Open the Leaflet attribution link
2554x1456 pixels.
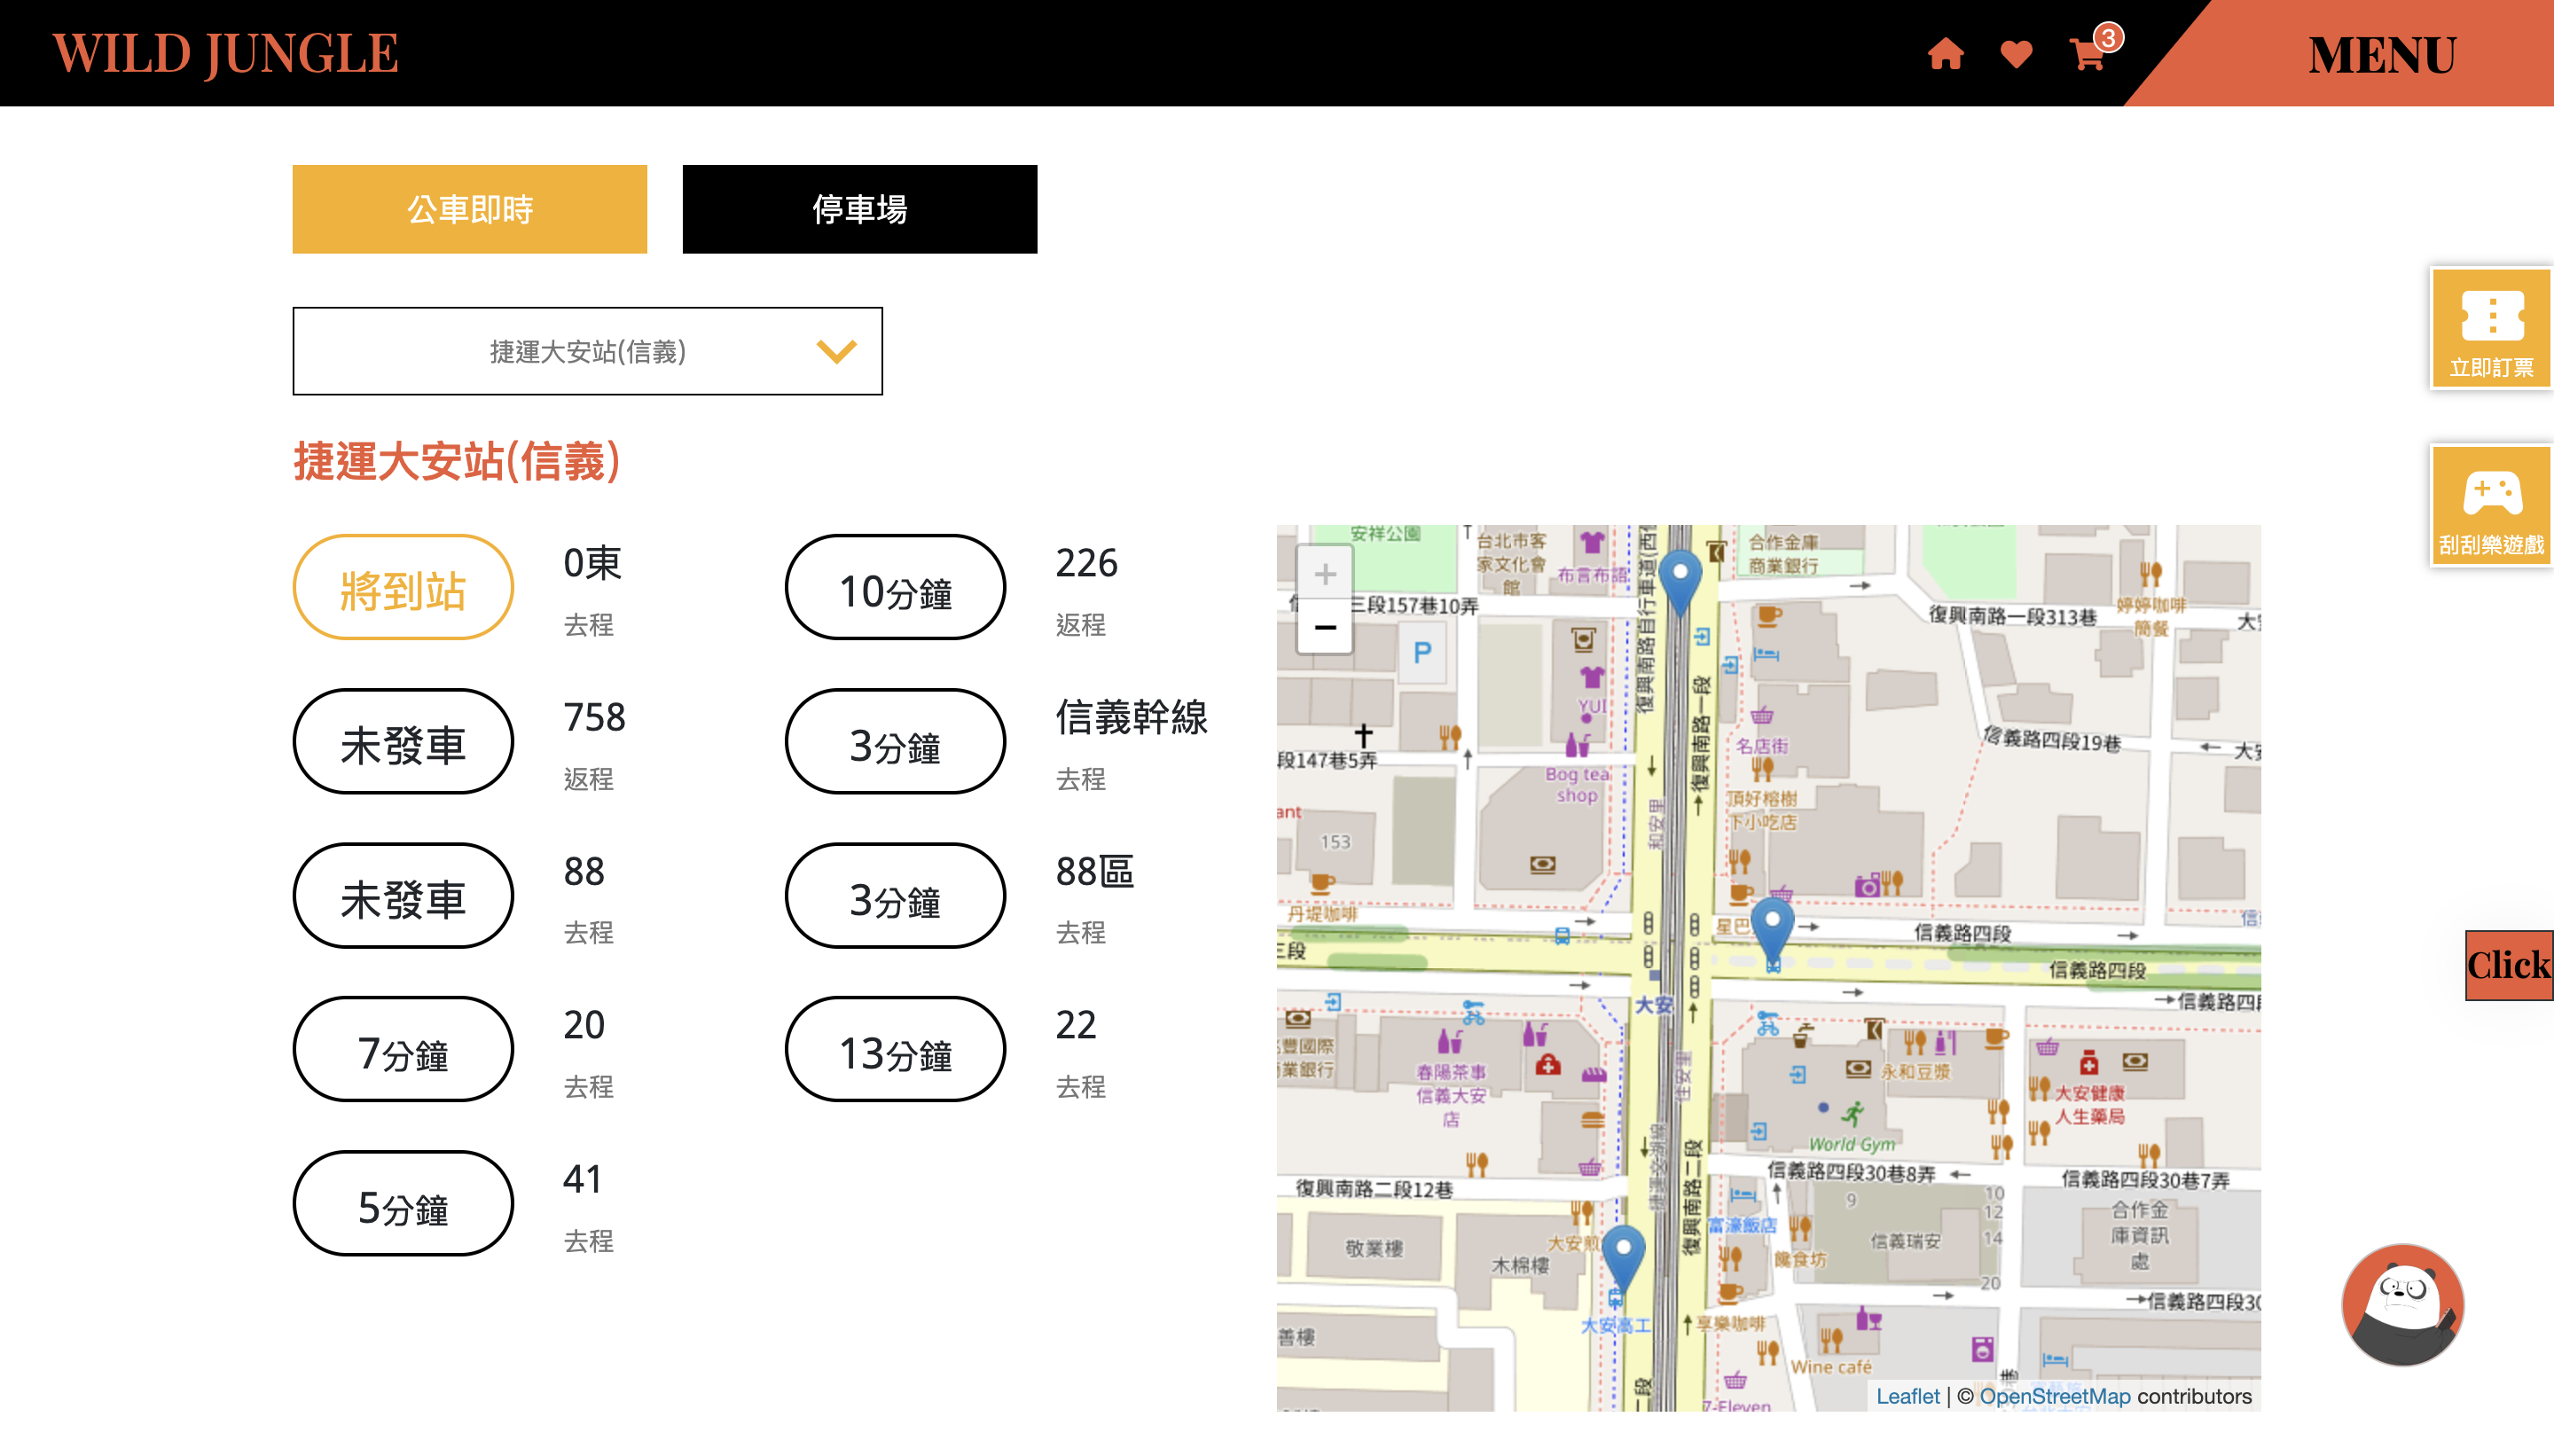[x=1907, y=1396]
